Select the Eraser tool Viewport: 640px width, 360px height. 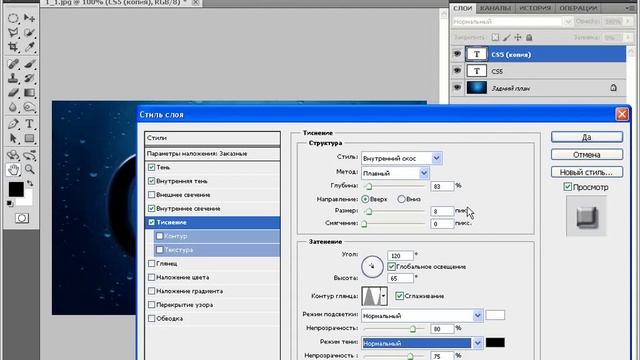(x=13, y=93)
